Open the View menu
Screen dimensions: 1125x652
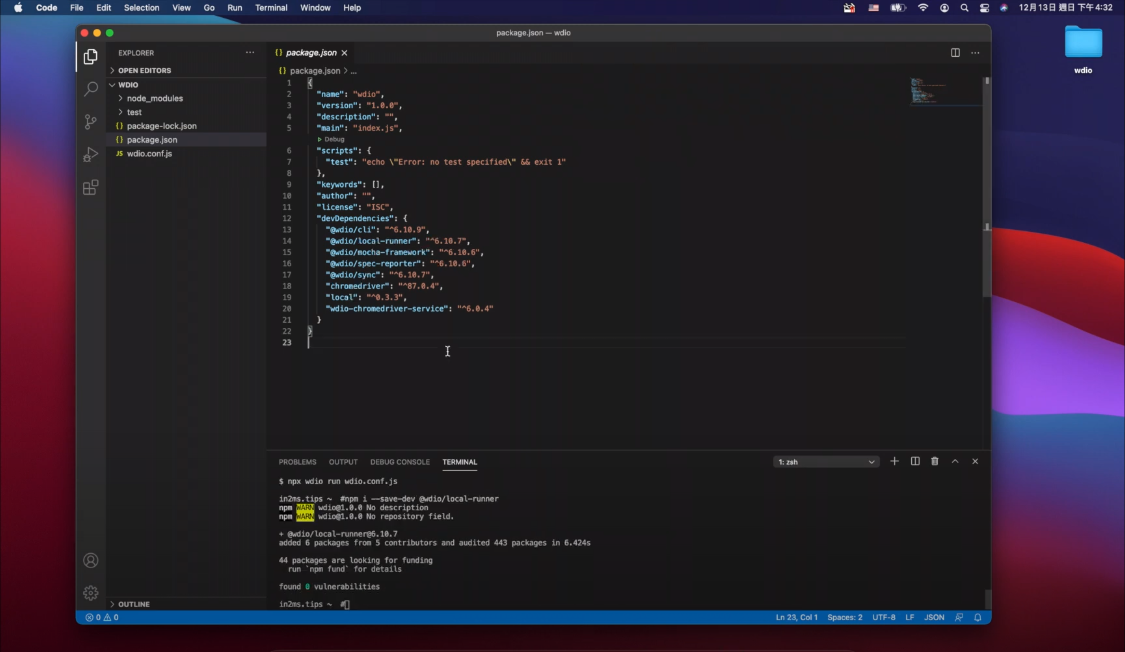(182, 8)
